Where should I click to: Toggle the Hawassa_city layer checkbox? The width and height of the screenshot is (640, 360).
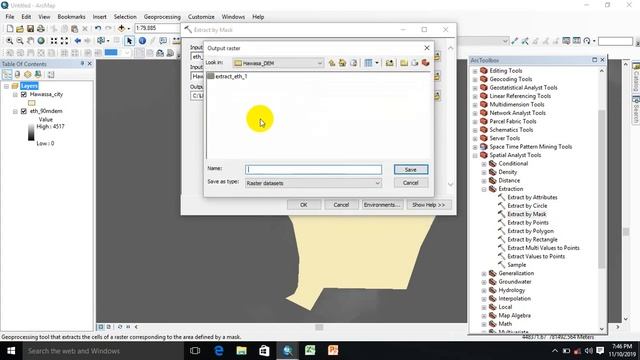24,94
